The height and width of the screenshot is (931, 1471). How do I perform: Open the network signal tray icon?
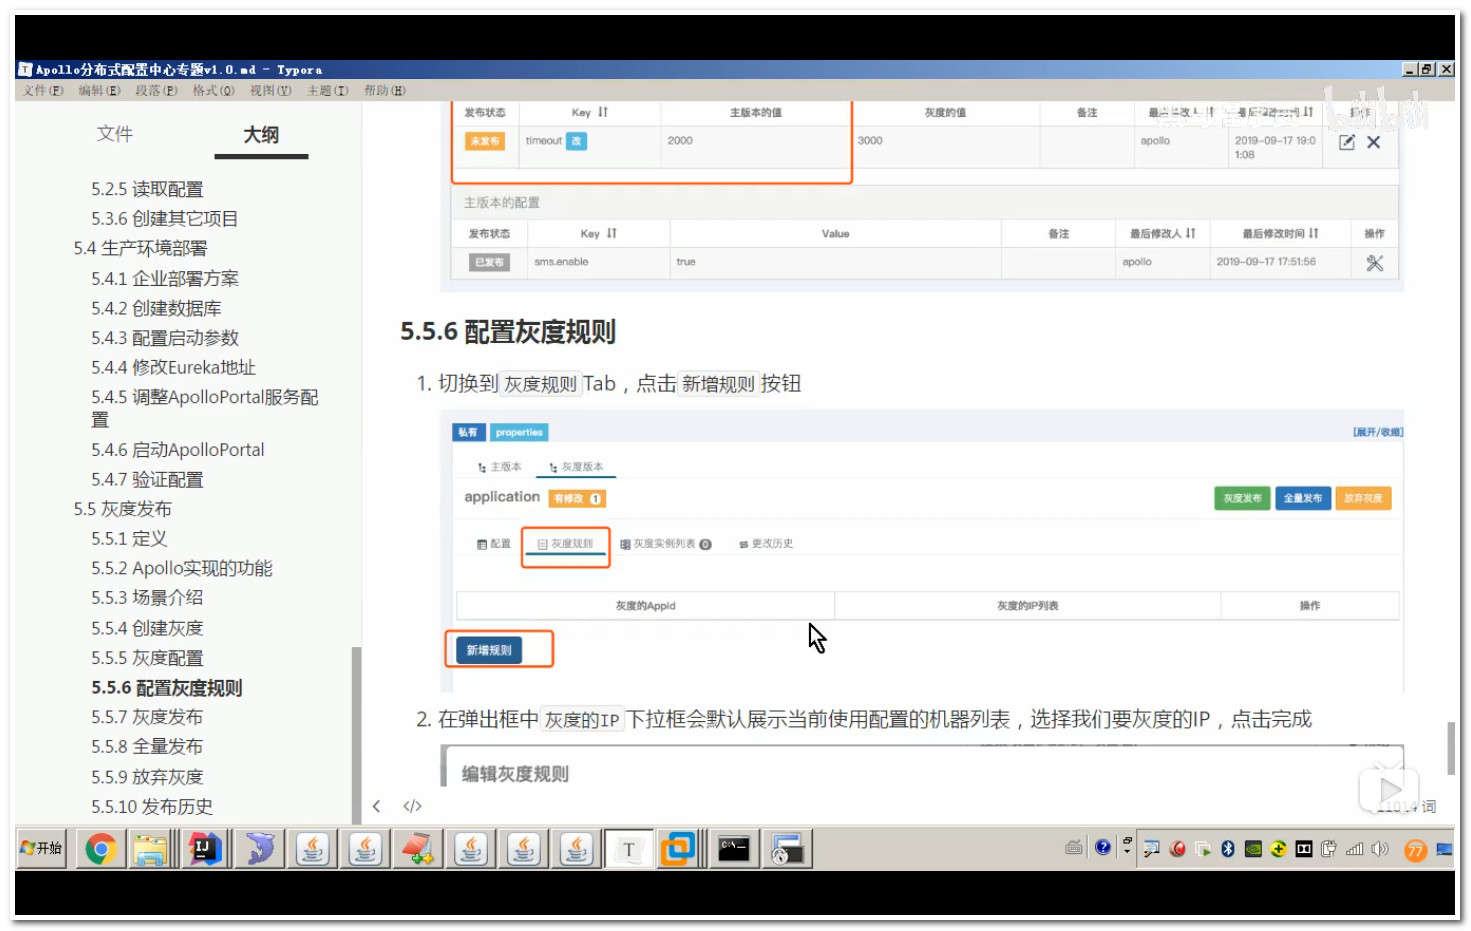coord(1355,849)
